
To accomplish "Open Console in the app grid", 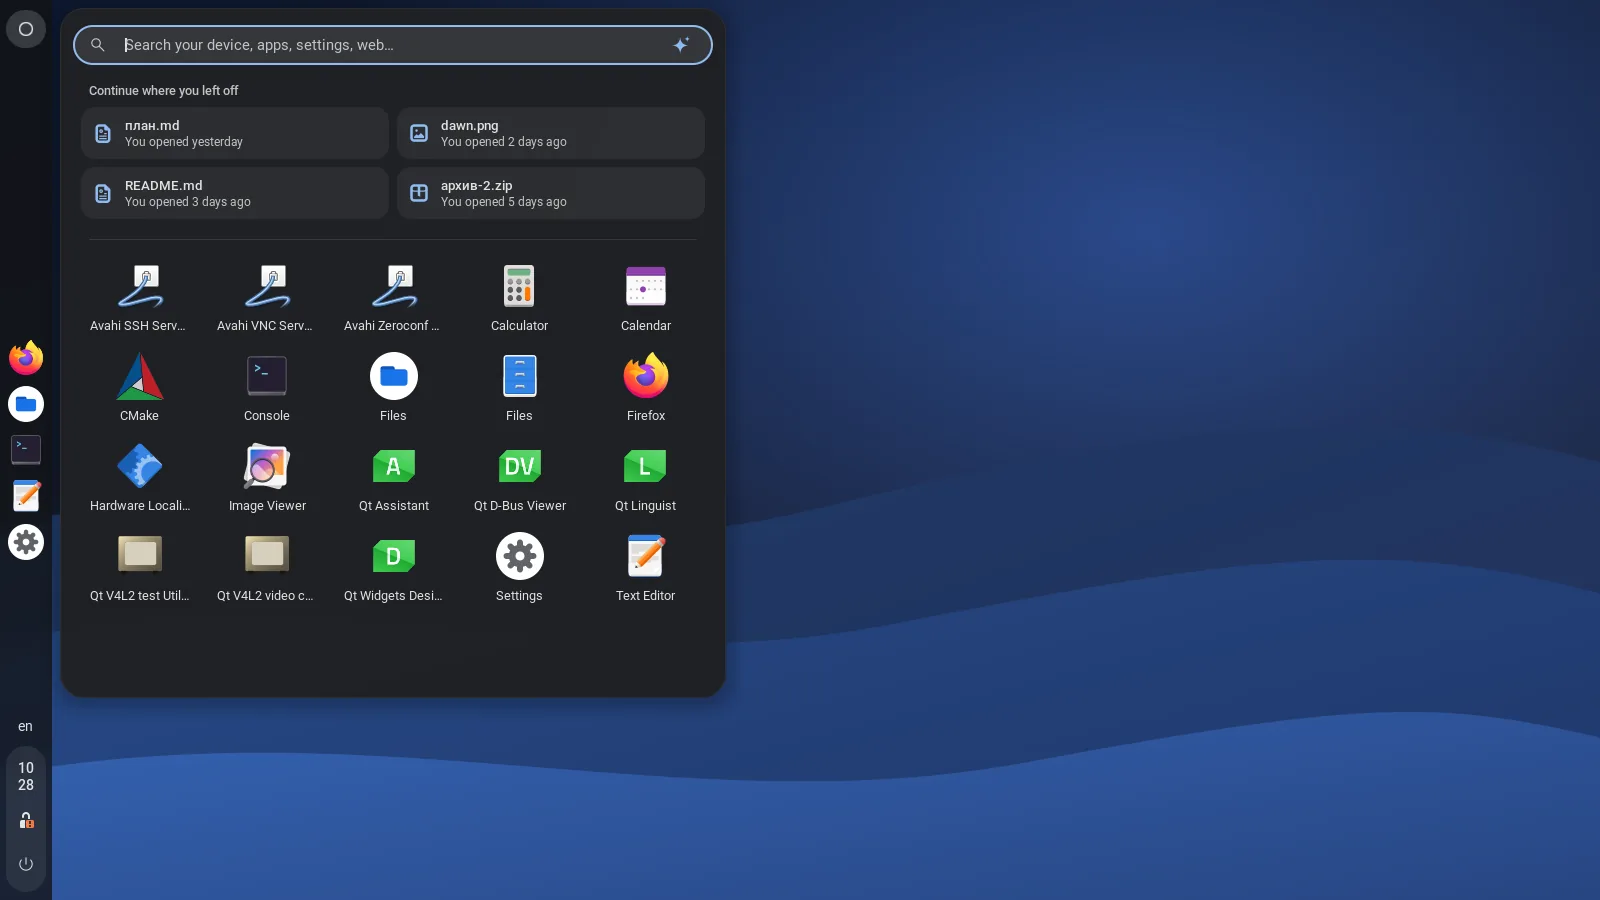I will (x=267, y=388).
